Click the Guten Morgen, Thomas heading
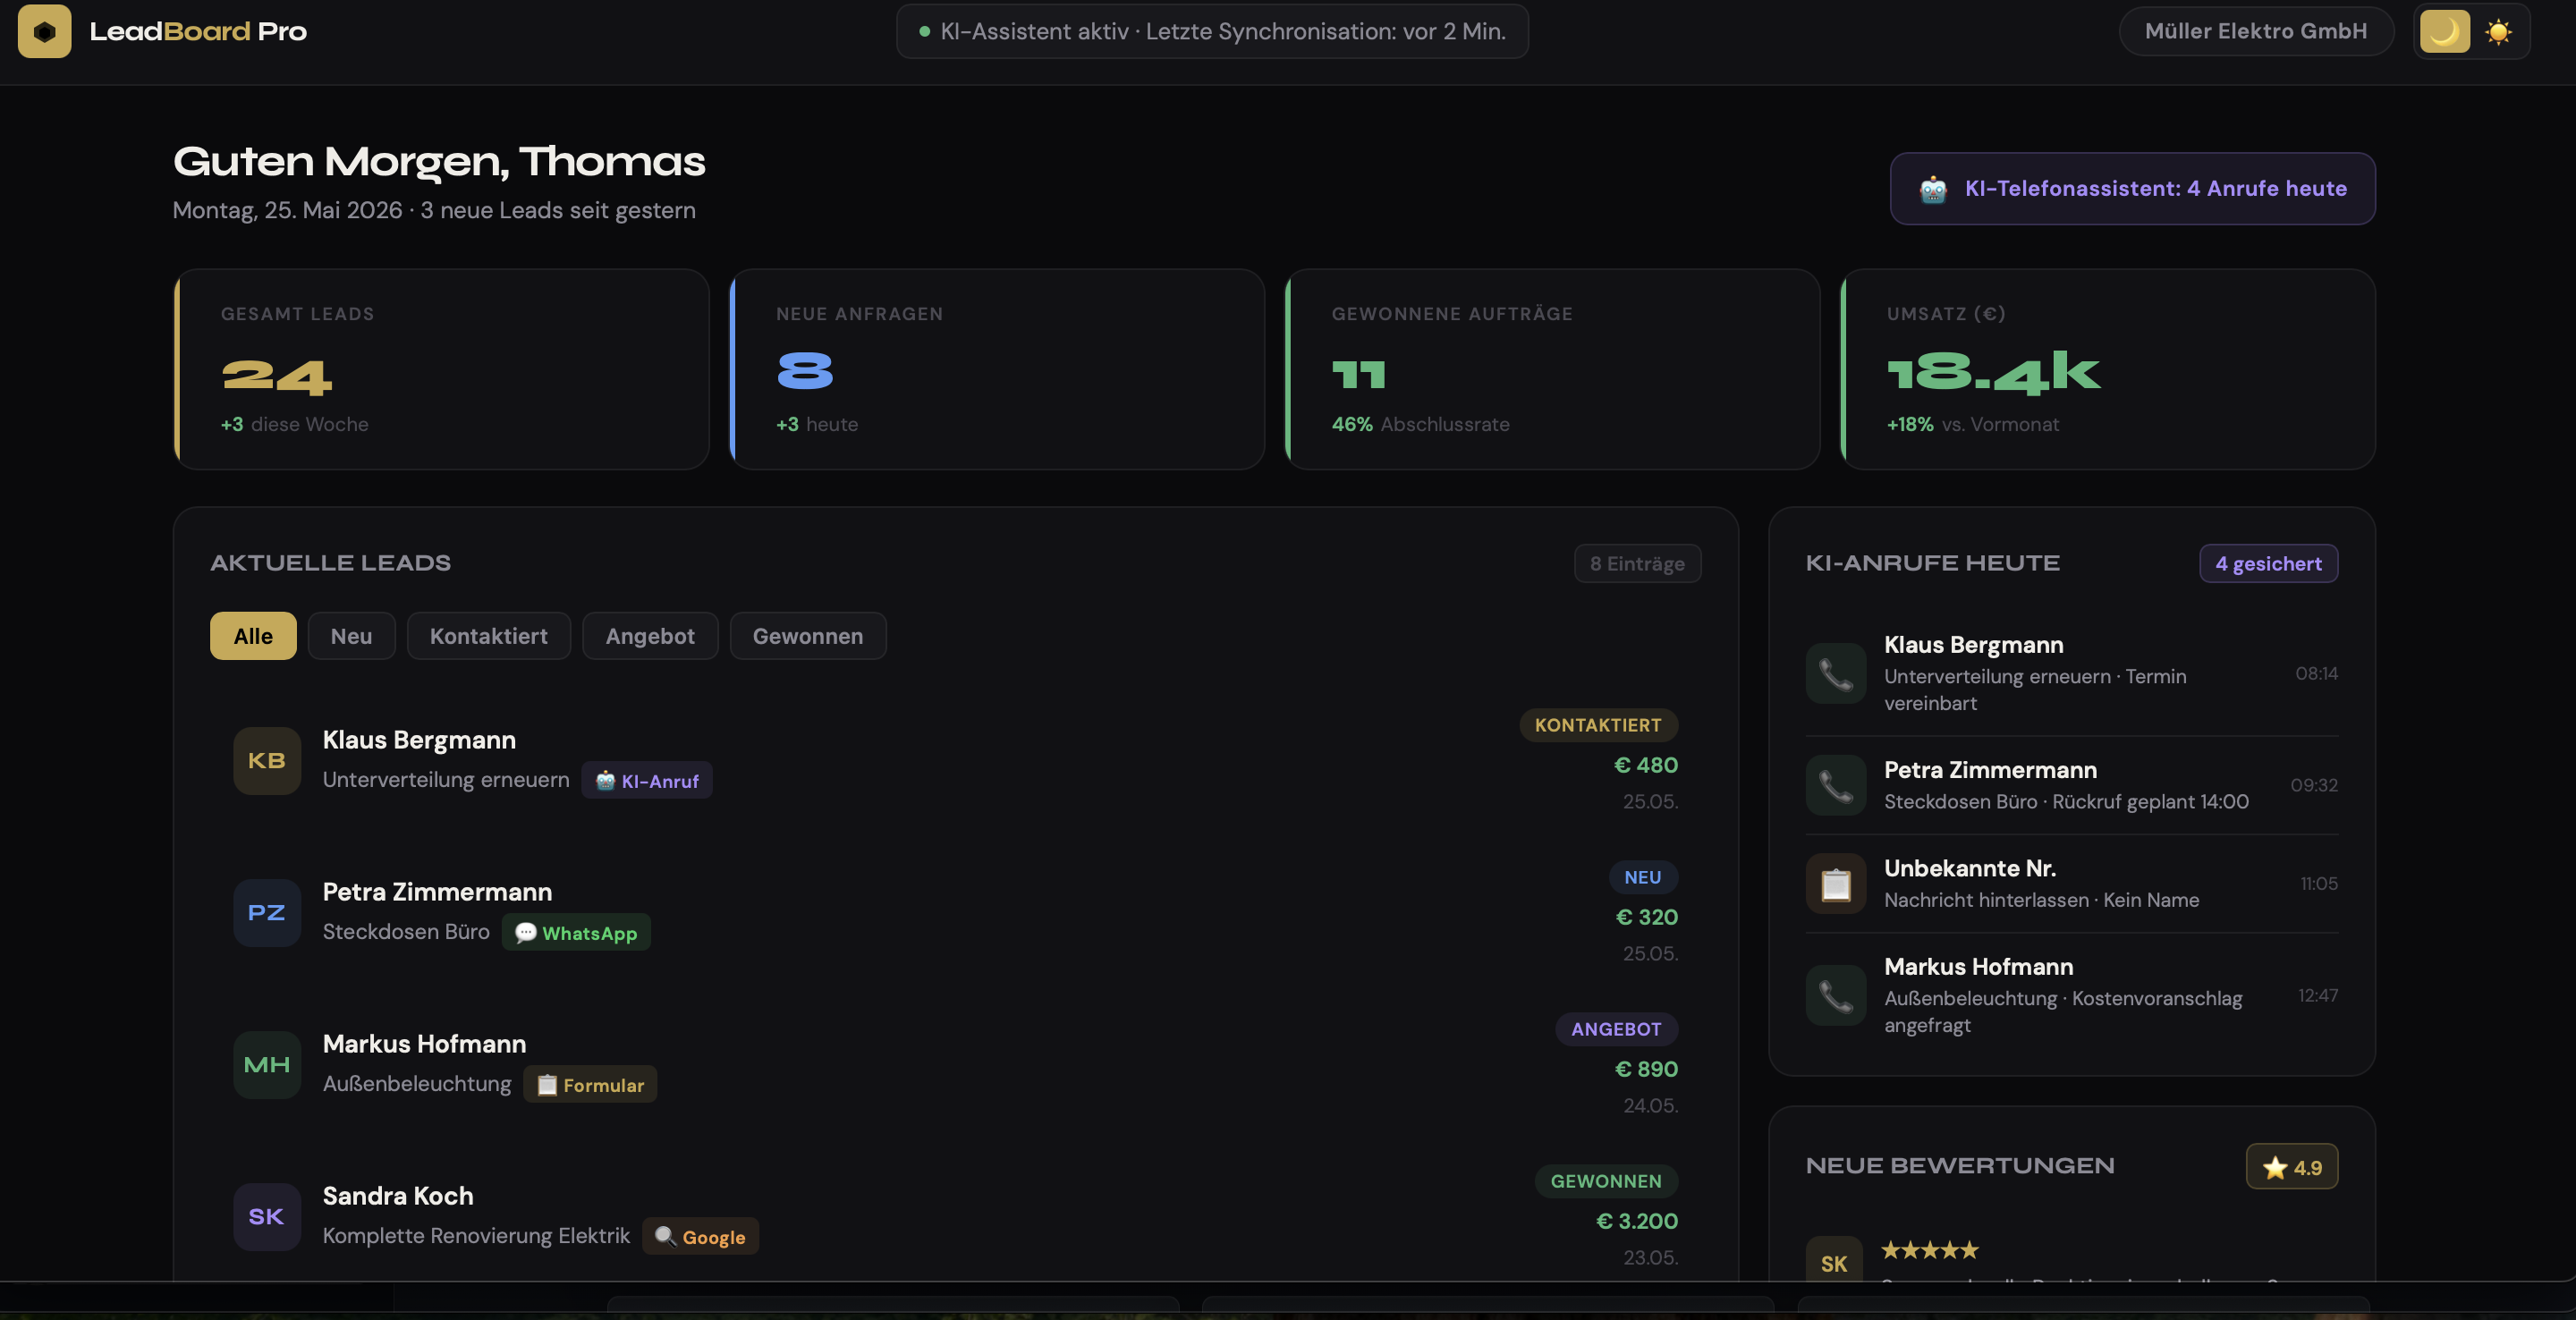 [x=439, y=162]
